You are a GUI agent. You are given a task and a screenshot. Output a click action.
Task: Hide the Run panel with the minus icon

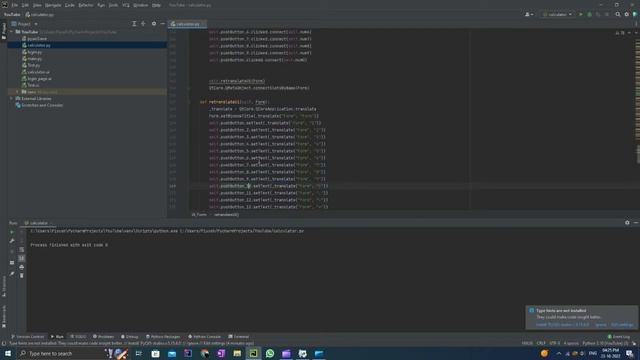pyautogui.click(x=636, y=223)
